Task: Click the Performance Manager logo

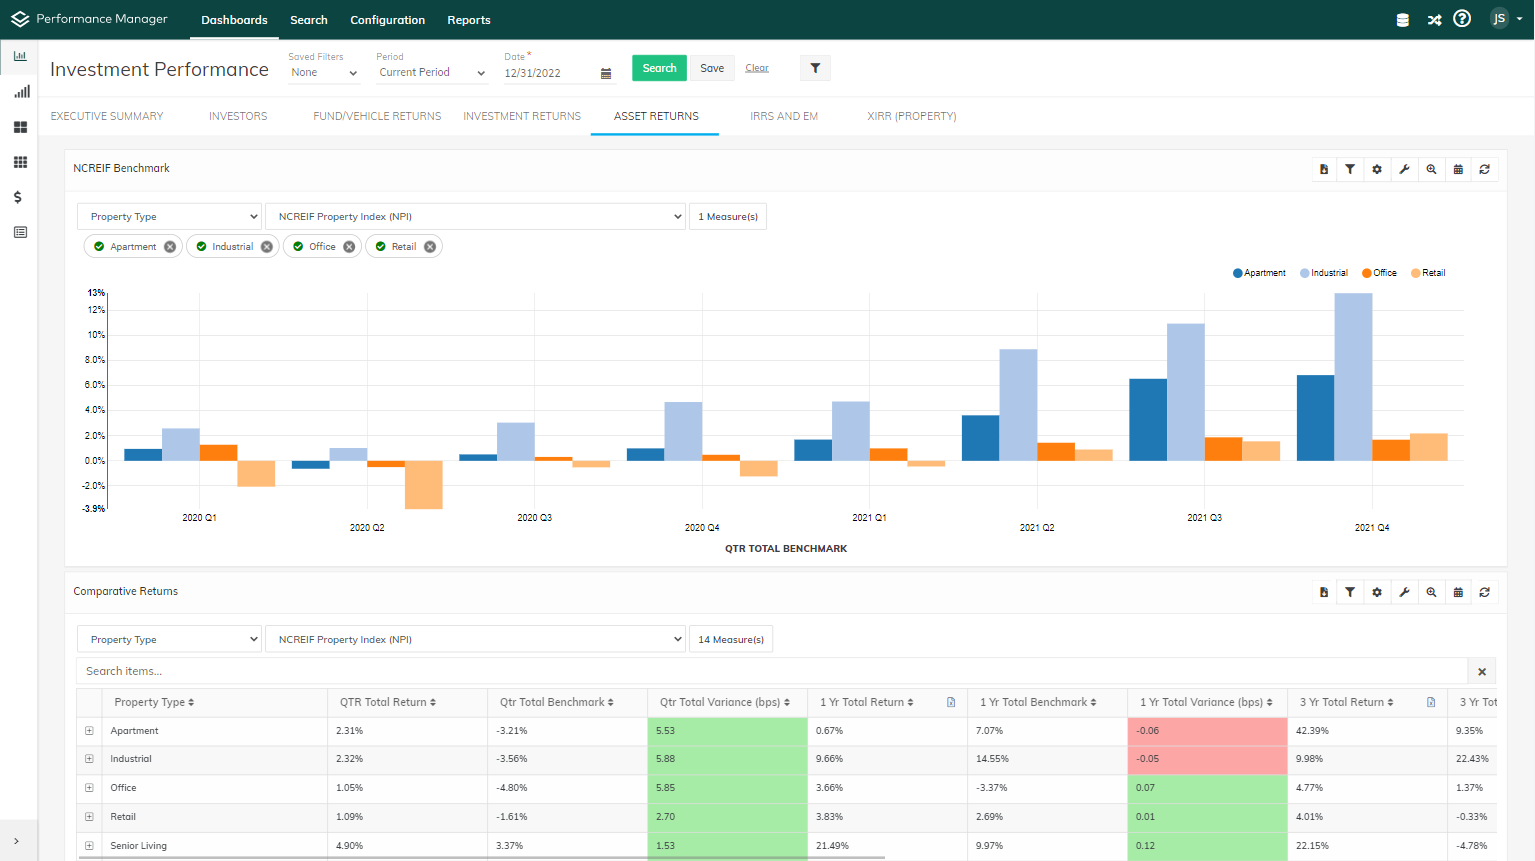Action: tap(89, 19)
